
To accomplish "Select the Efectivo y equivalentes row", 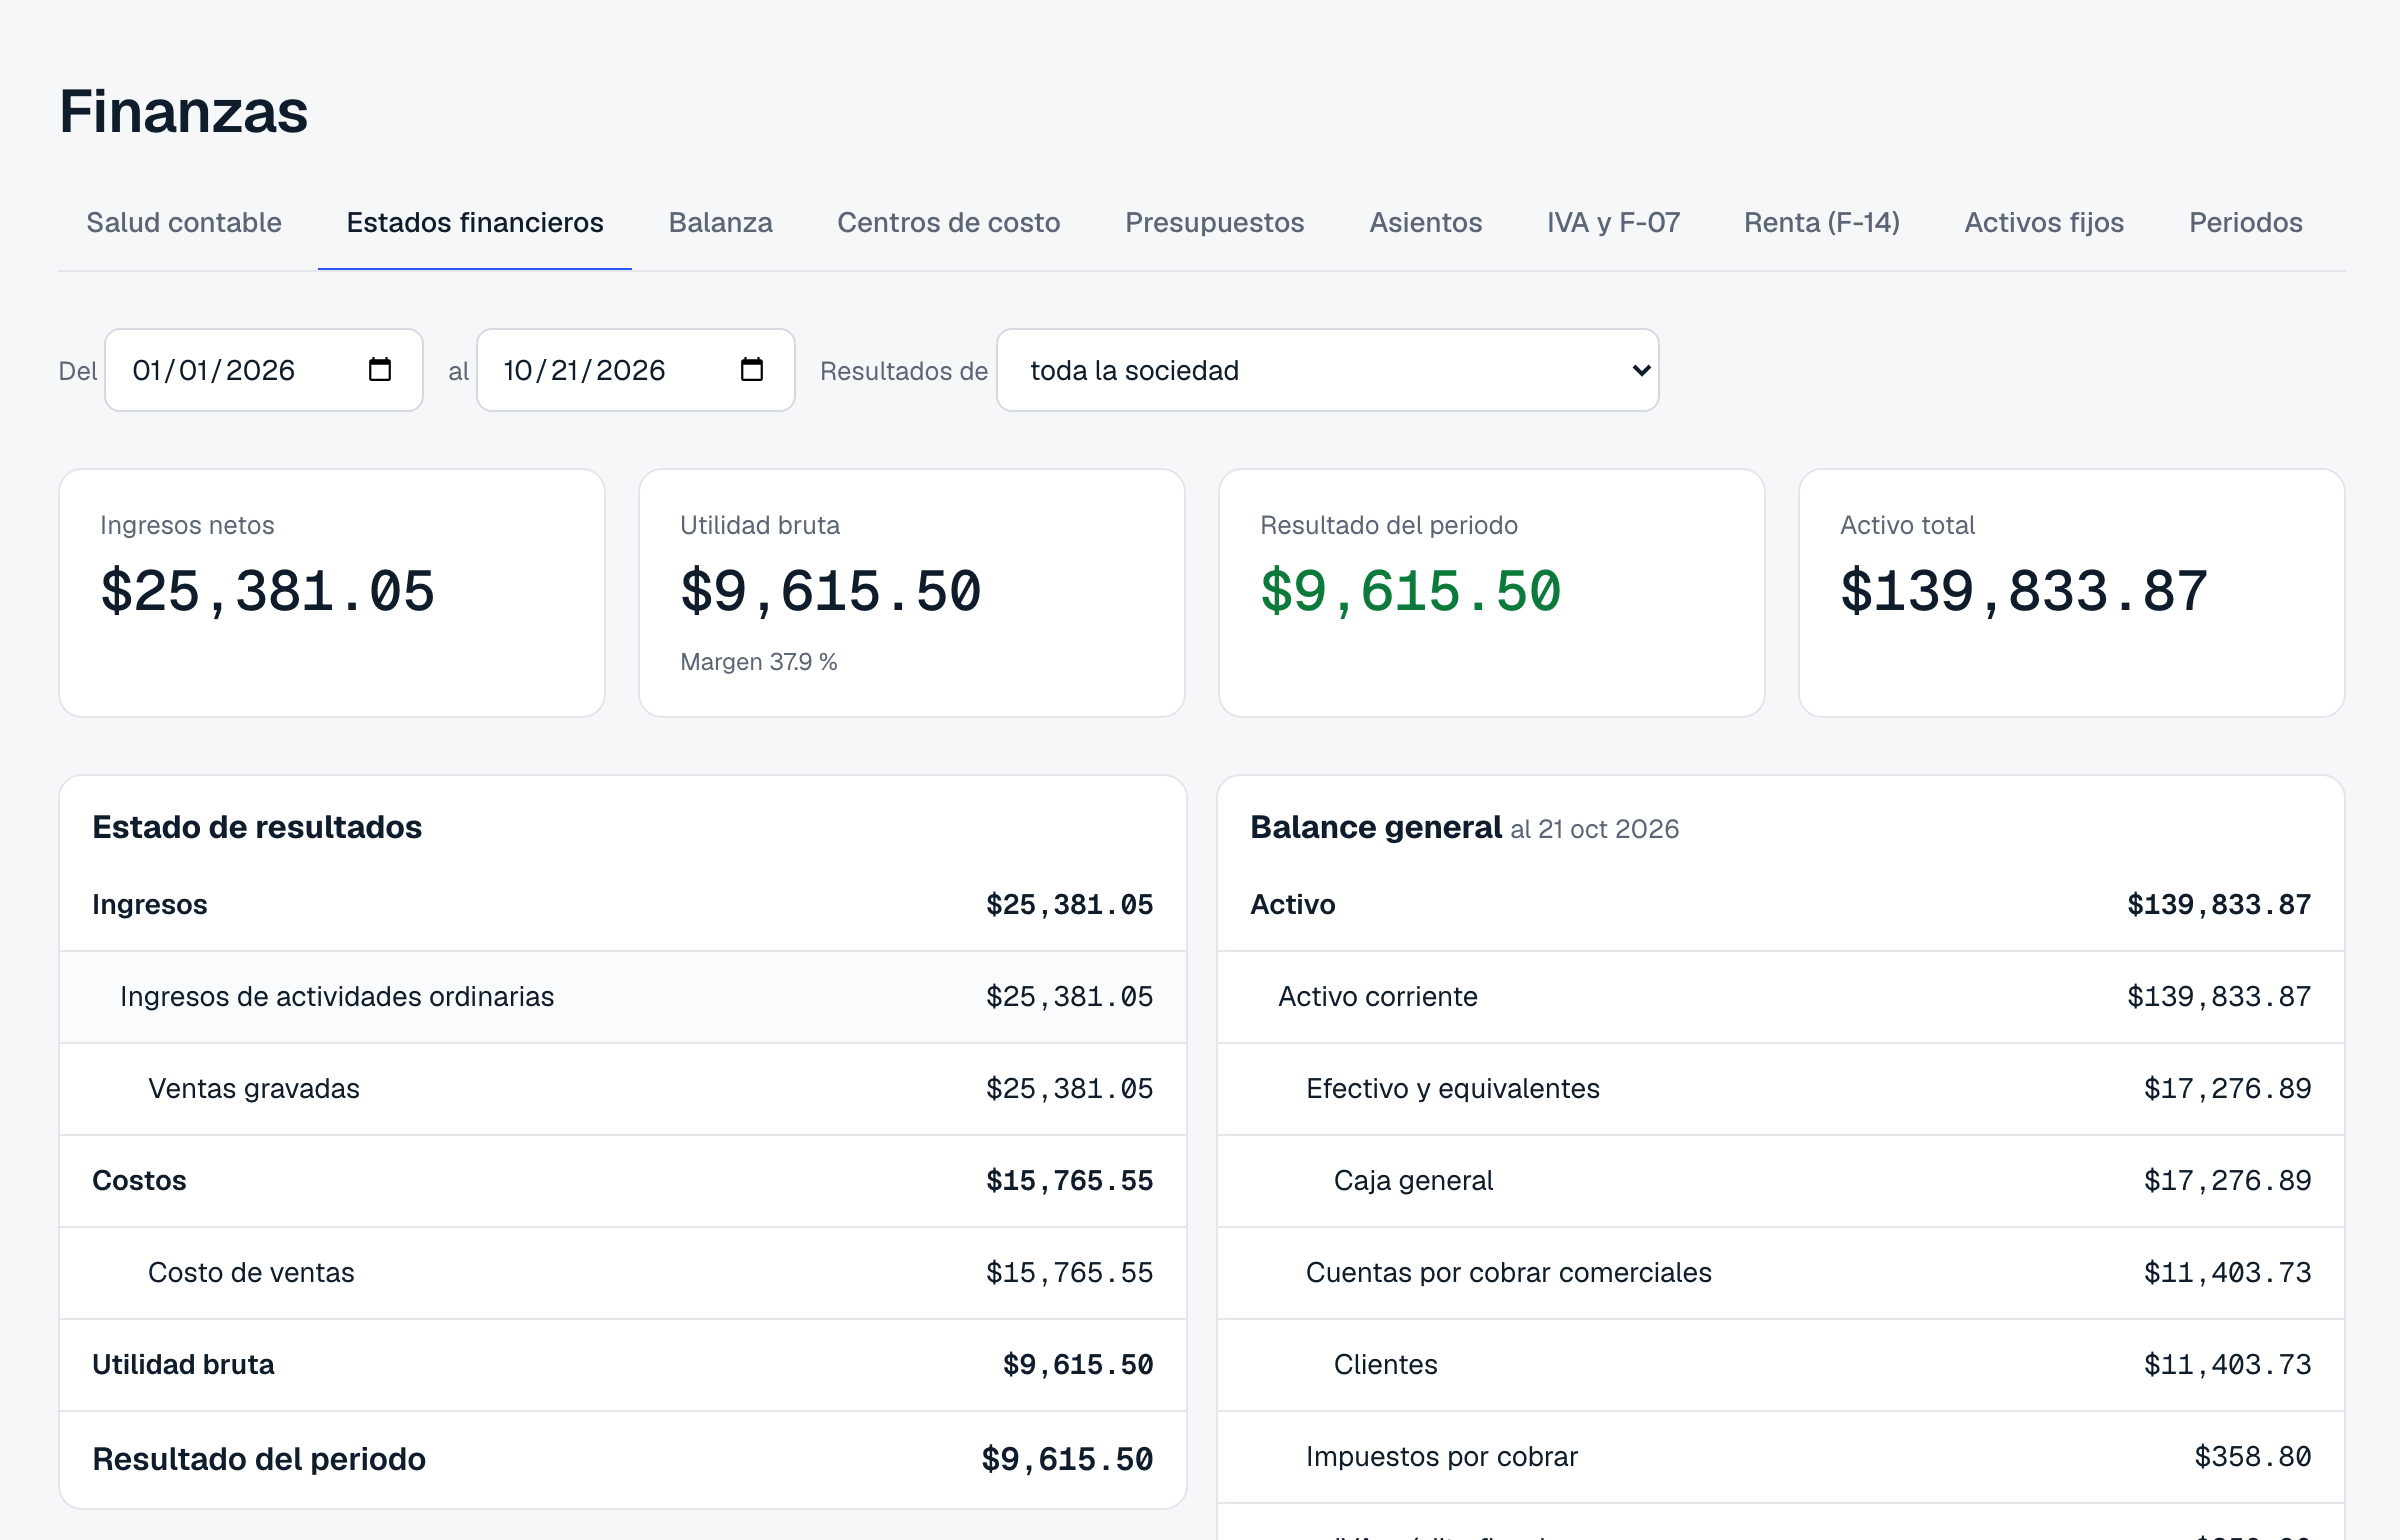I will tap(1781, 1089).
